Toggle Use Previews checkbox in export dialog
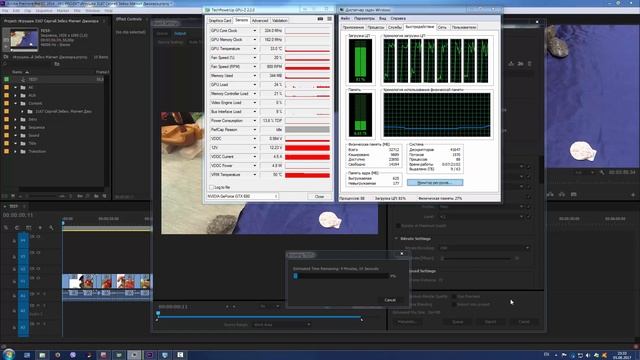The width and height of the screenshot is (640, 360). [x=454, y=296]
